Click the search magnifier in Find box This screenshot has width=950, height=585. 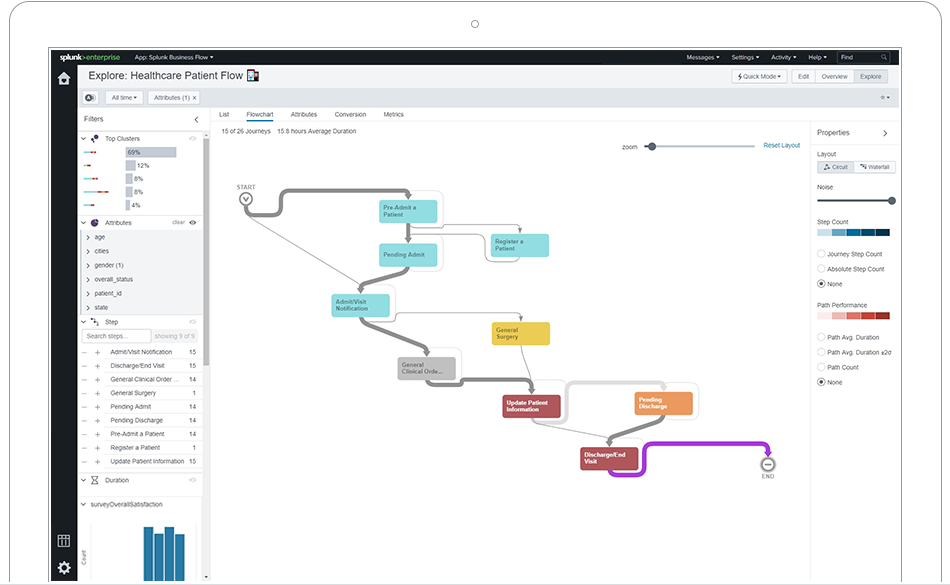point(884,58)
